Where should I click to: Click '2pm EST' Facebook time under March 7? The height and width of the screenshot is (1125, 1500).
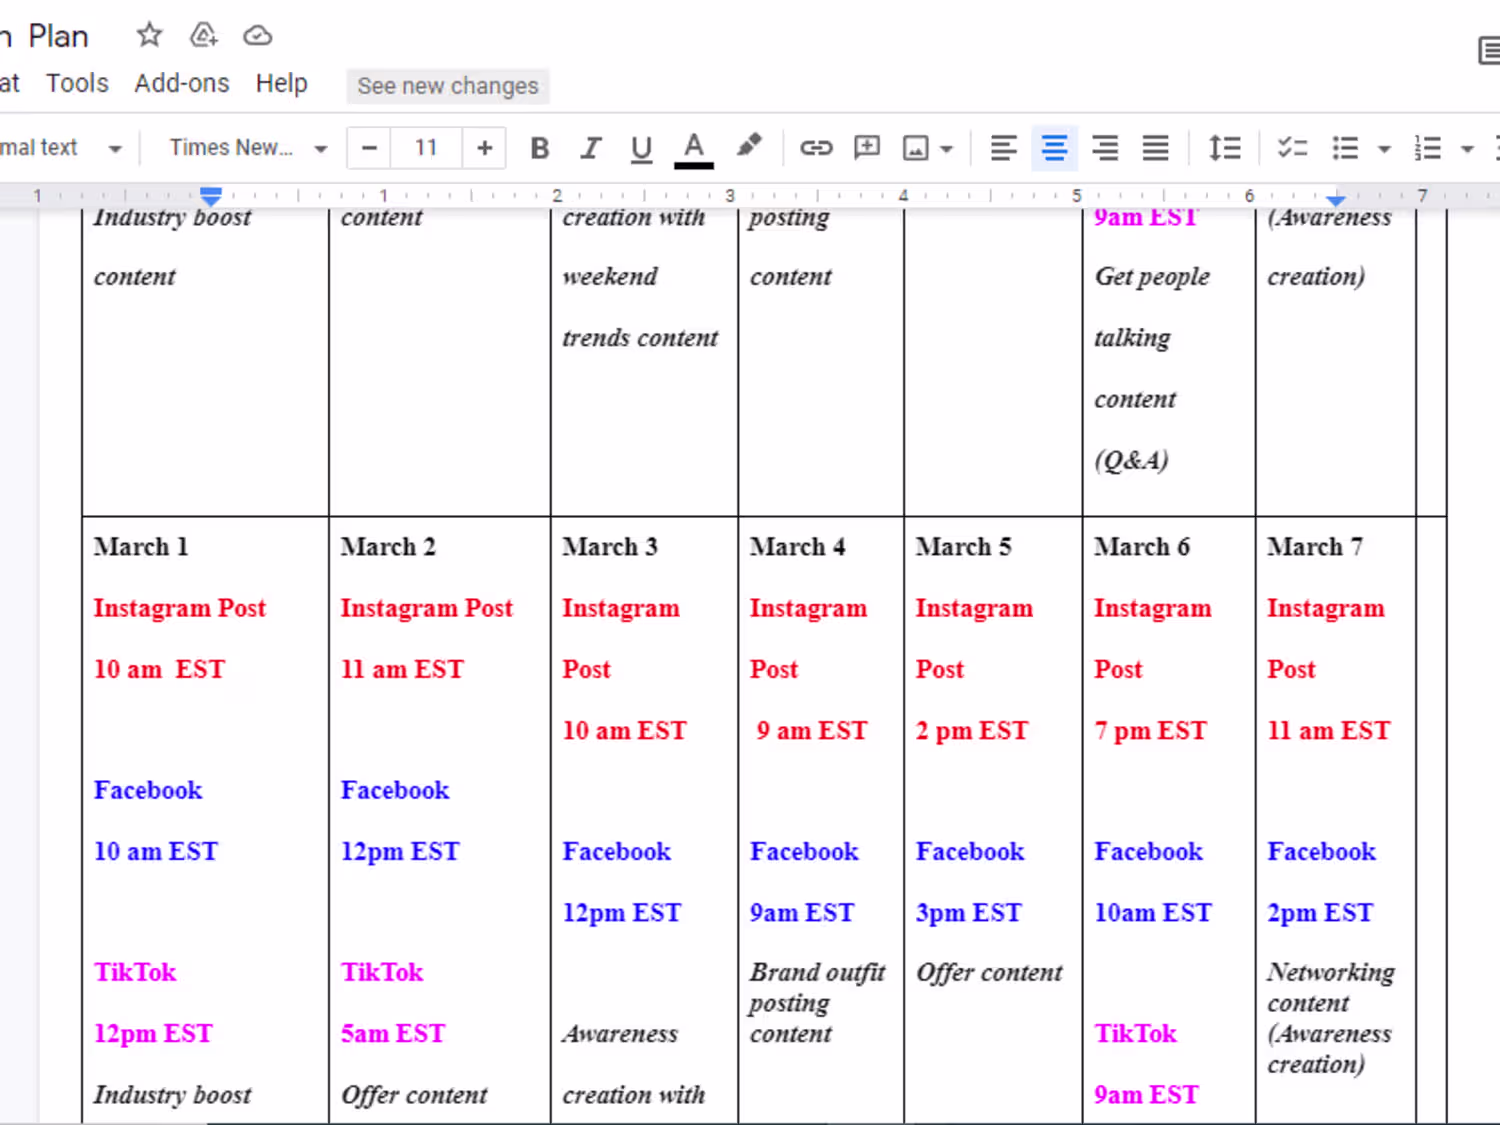(x=1320, y=912)
